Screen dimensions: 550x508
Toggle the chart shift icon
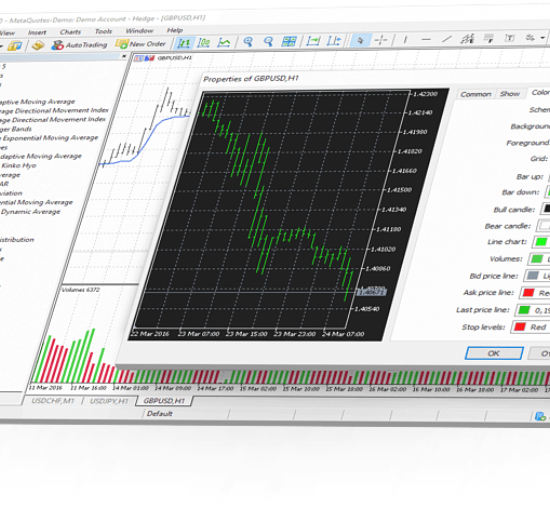pyautogui.click(x=334, y=41)
